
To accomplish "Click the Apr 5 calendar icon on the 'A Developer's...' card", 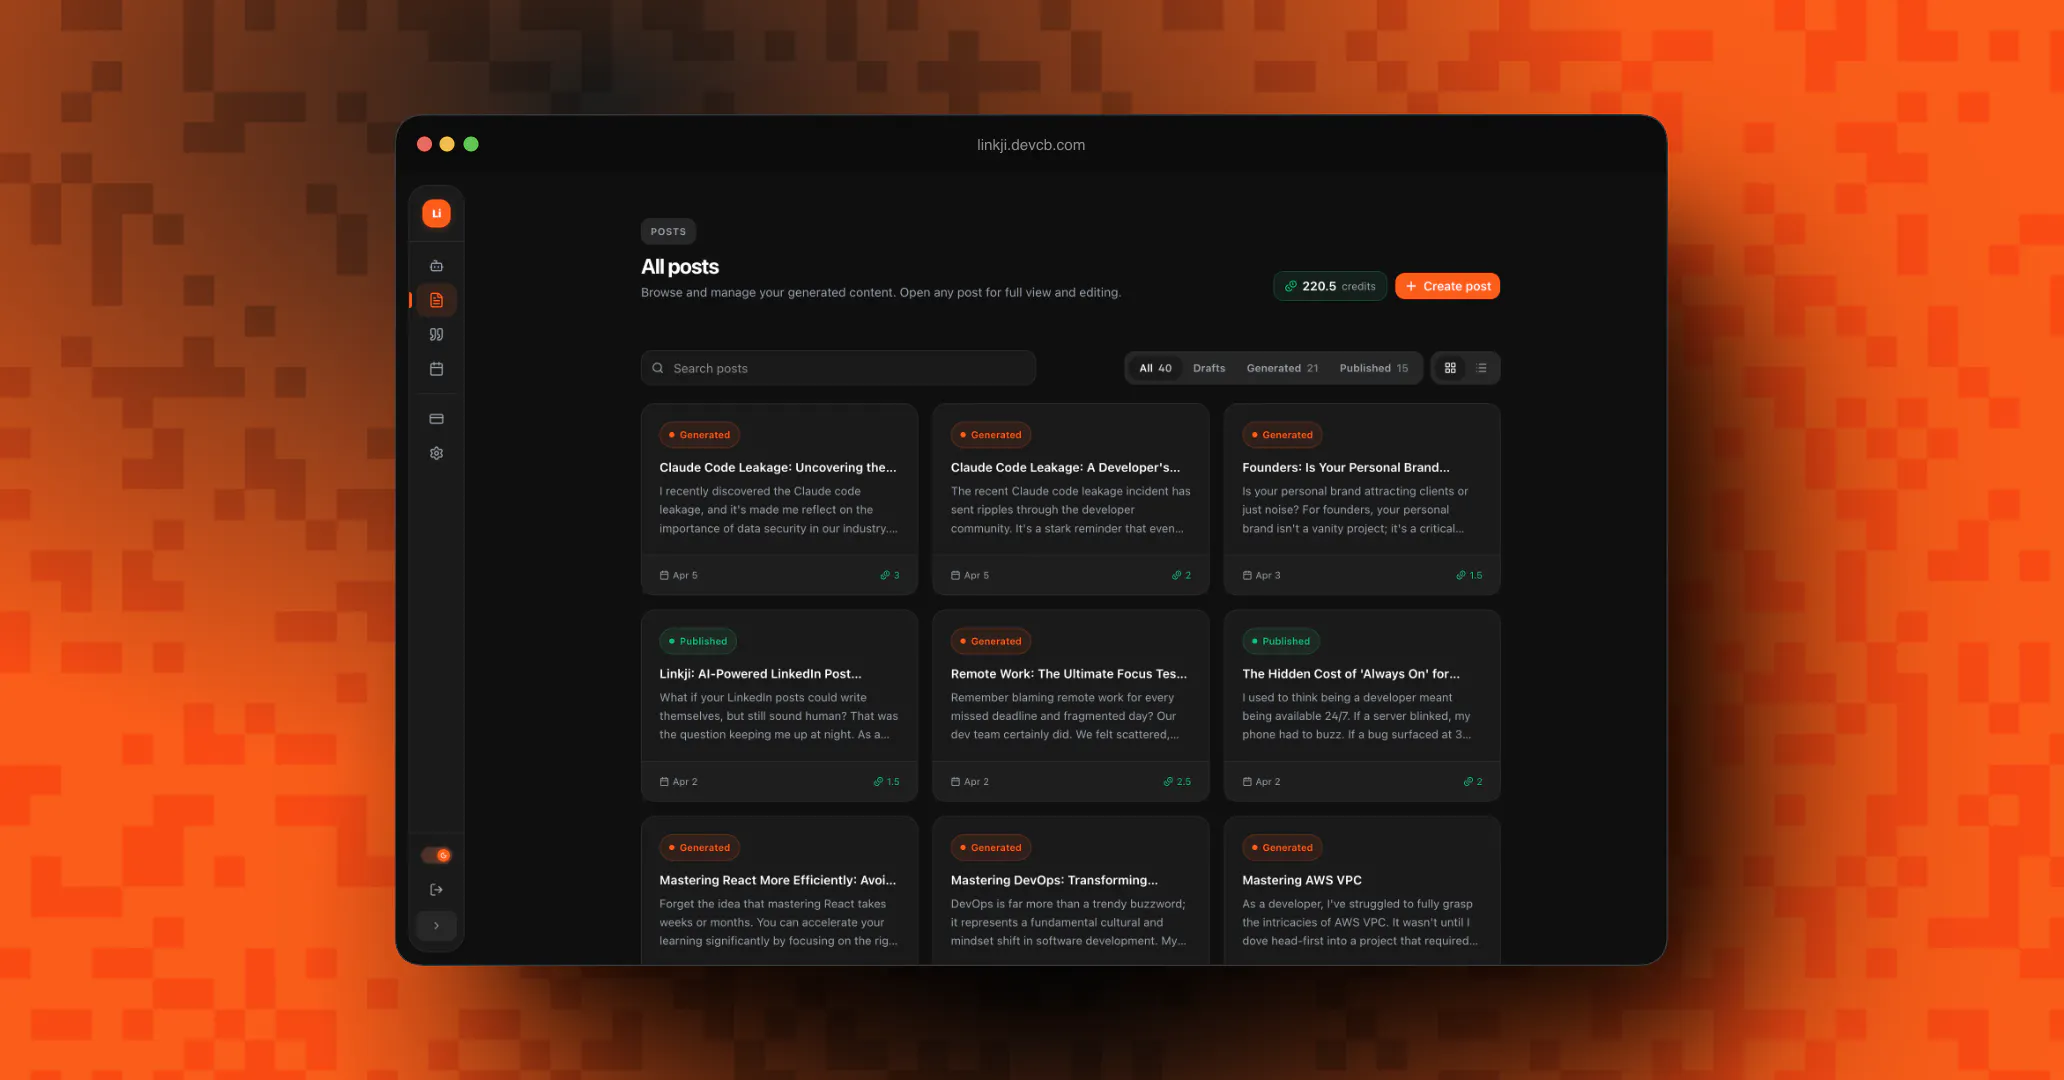I will [x=955, y=575].
